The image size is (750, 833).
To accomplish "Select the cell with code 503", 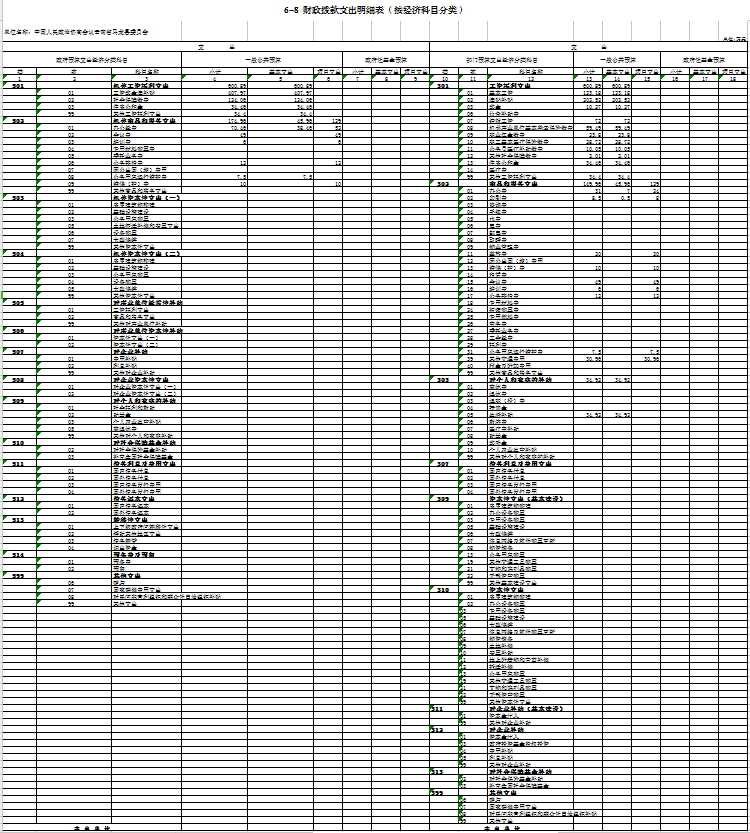I will pyautogui.click(x=19, y=198).
